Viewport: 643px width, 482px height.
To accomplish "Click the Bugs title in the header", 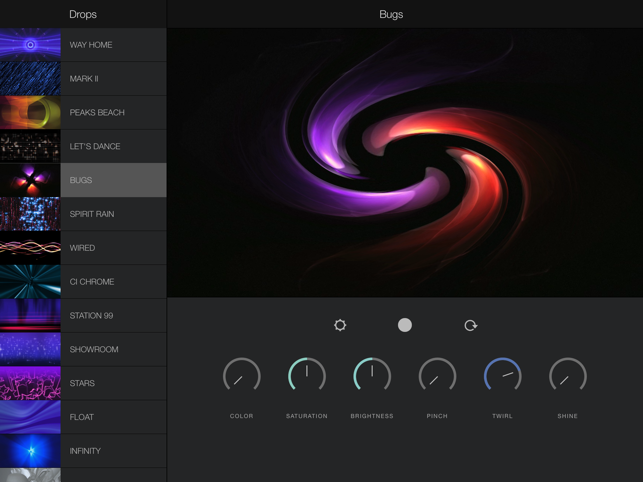I will [391, 14].
